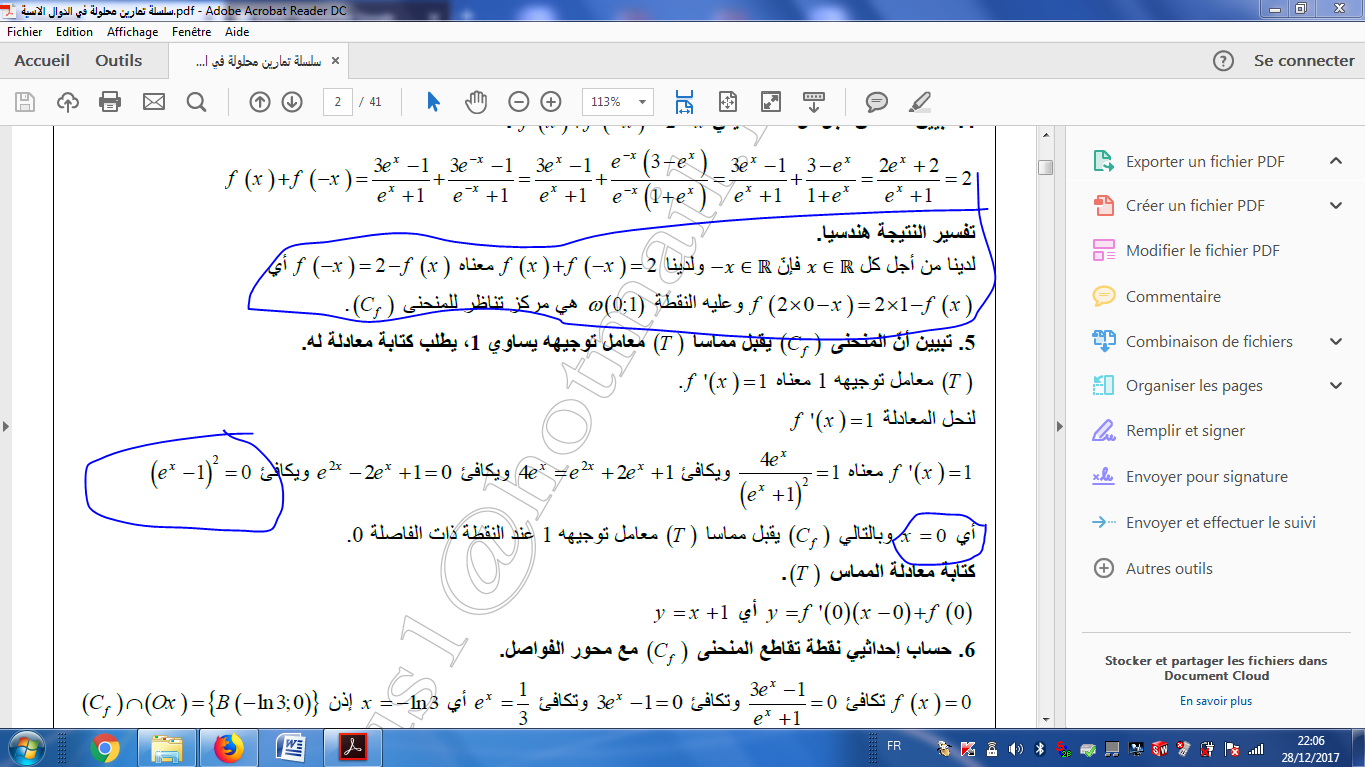Click the scrollbar up arrow
Image resolution: width=1365 pixels, height=767 pixels.
(1045, 135)
